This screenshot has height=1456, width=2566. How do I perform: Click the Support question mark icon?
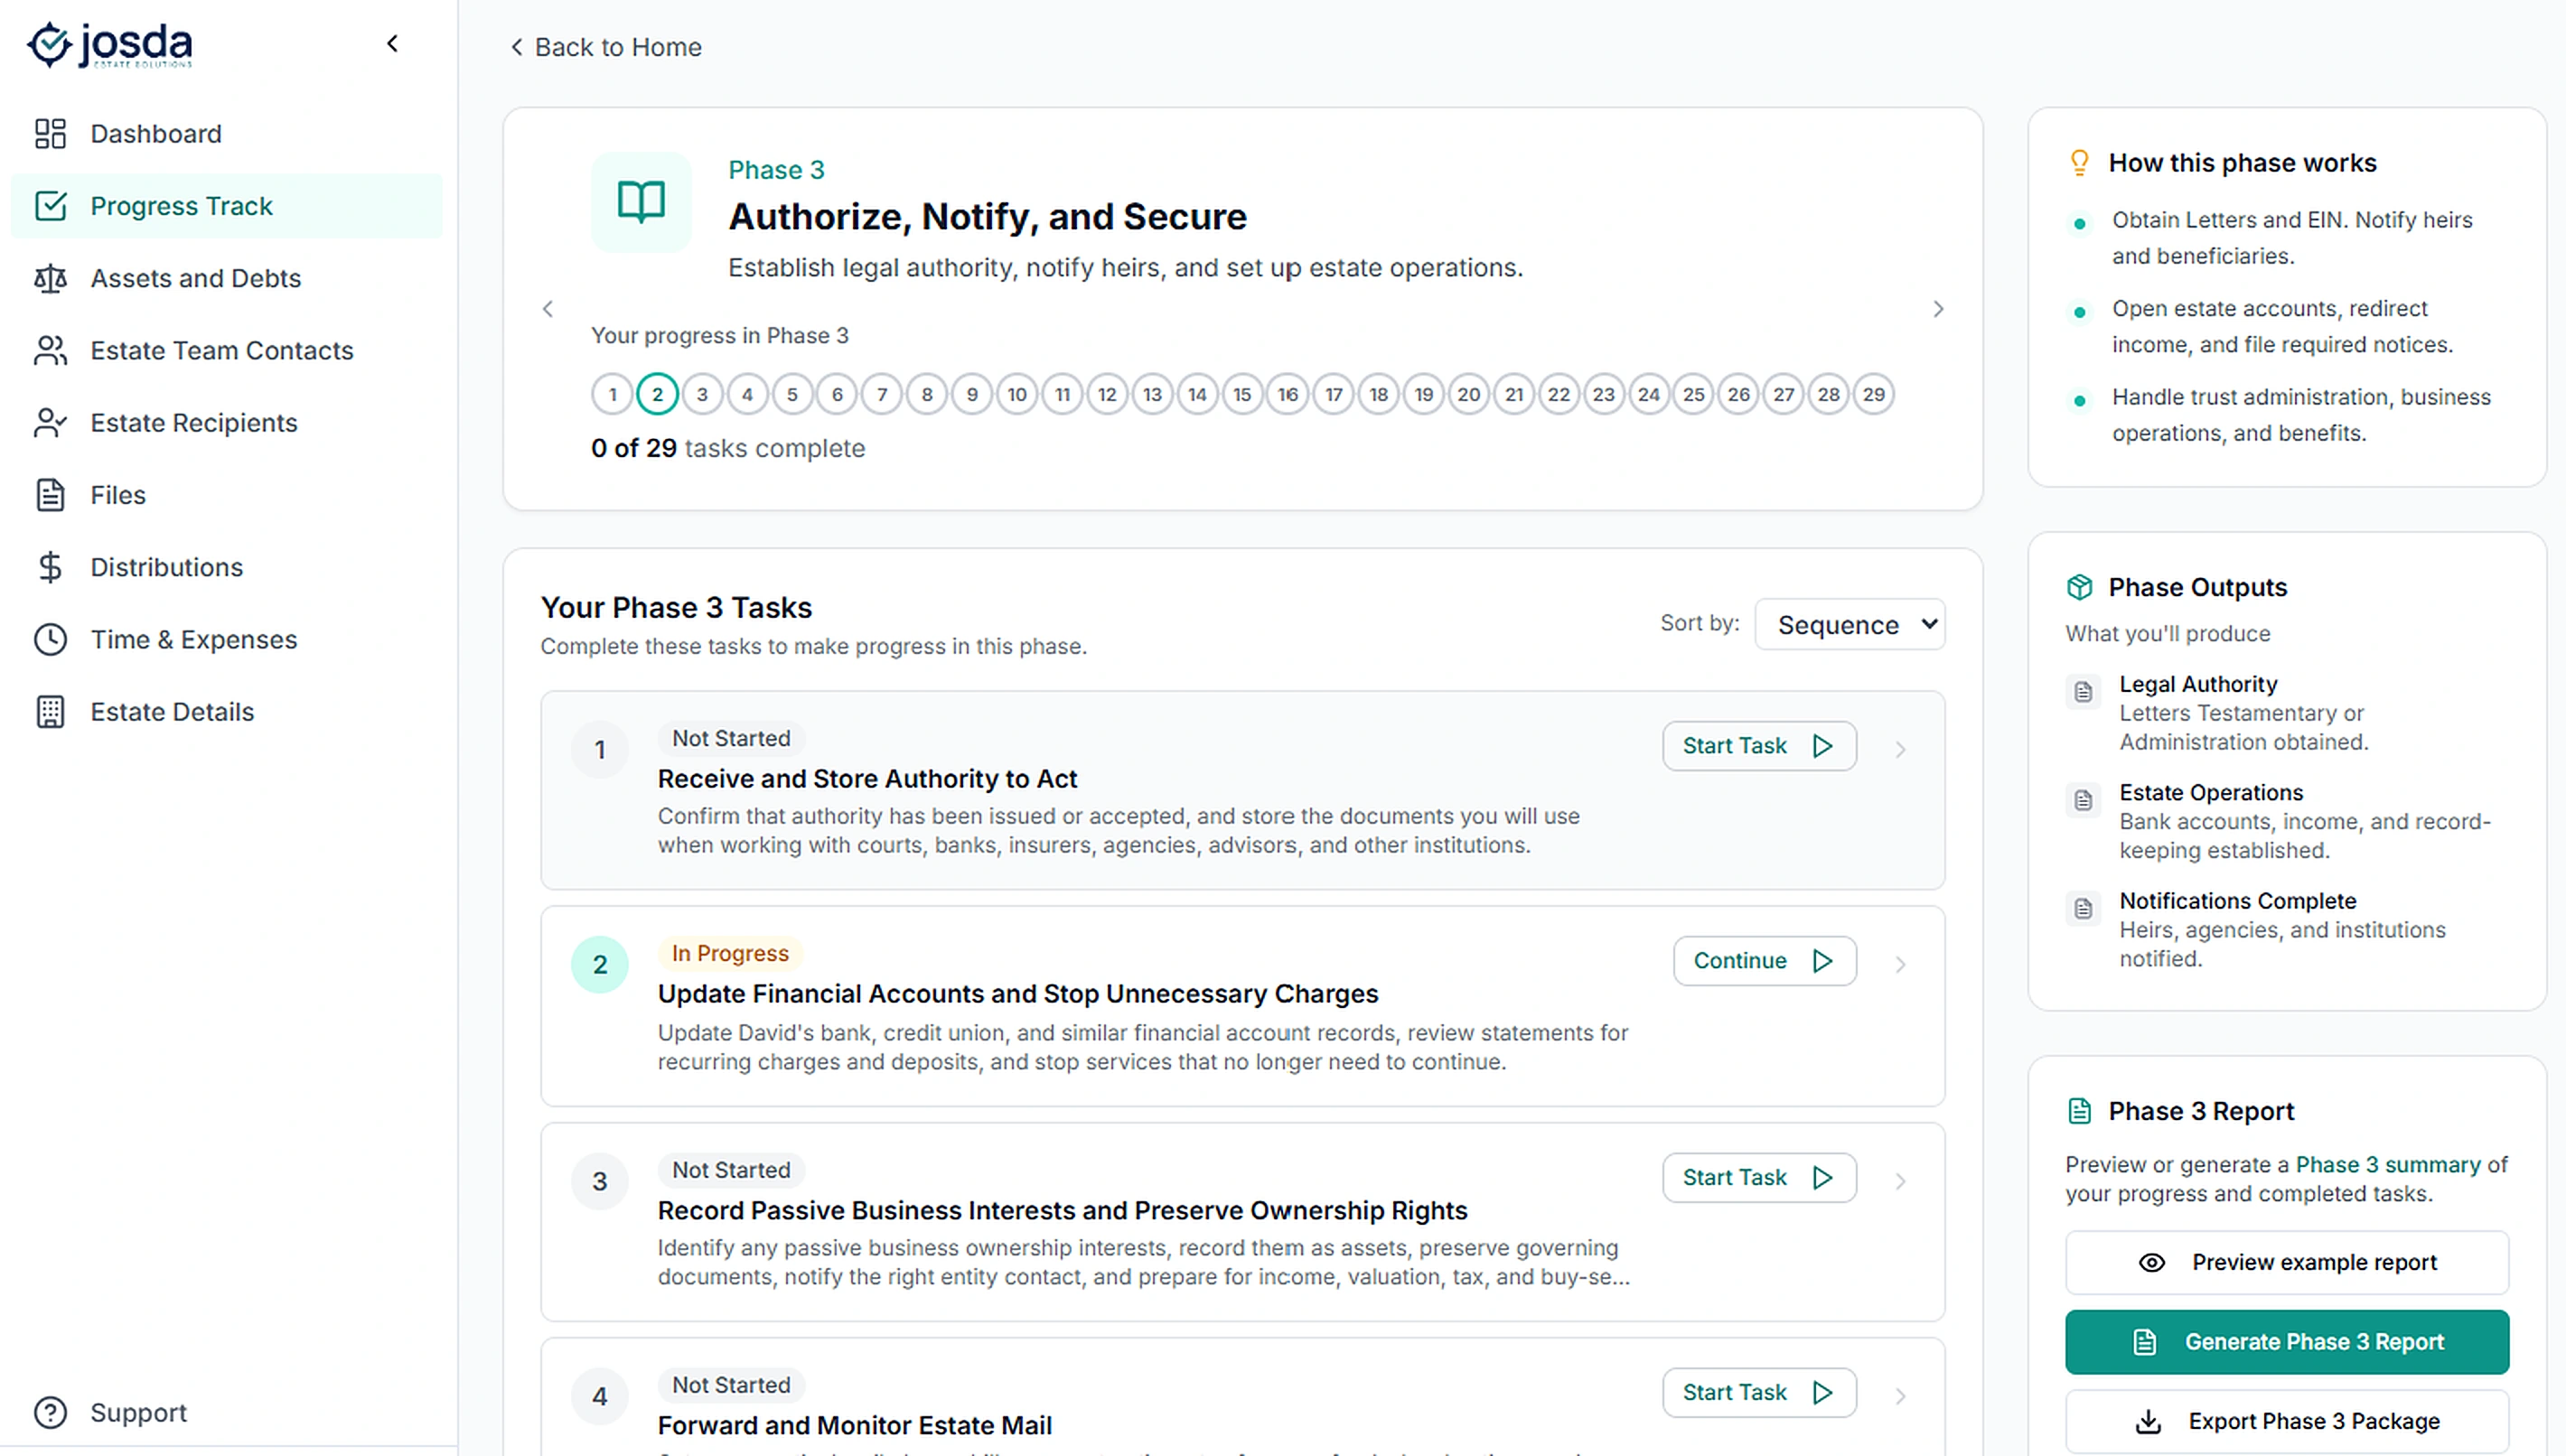pos(50,1412)
